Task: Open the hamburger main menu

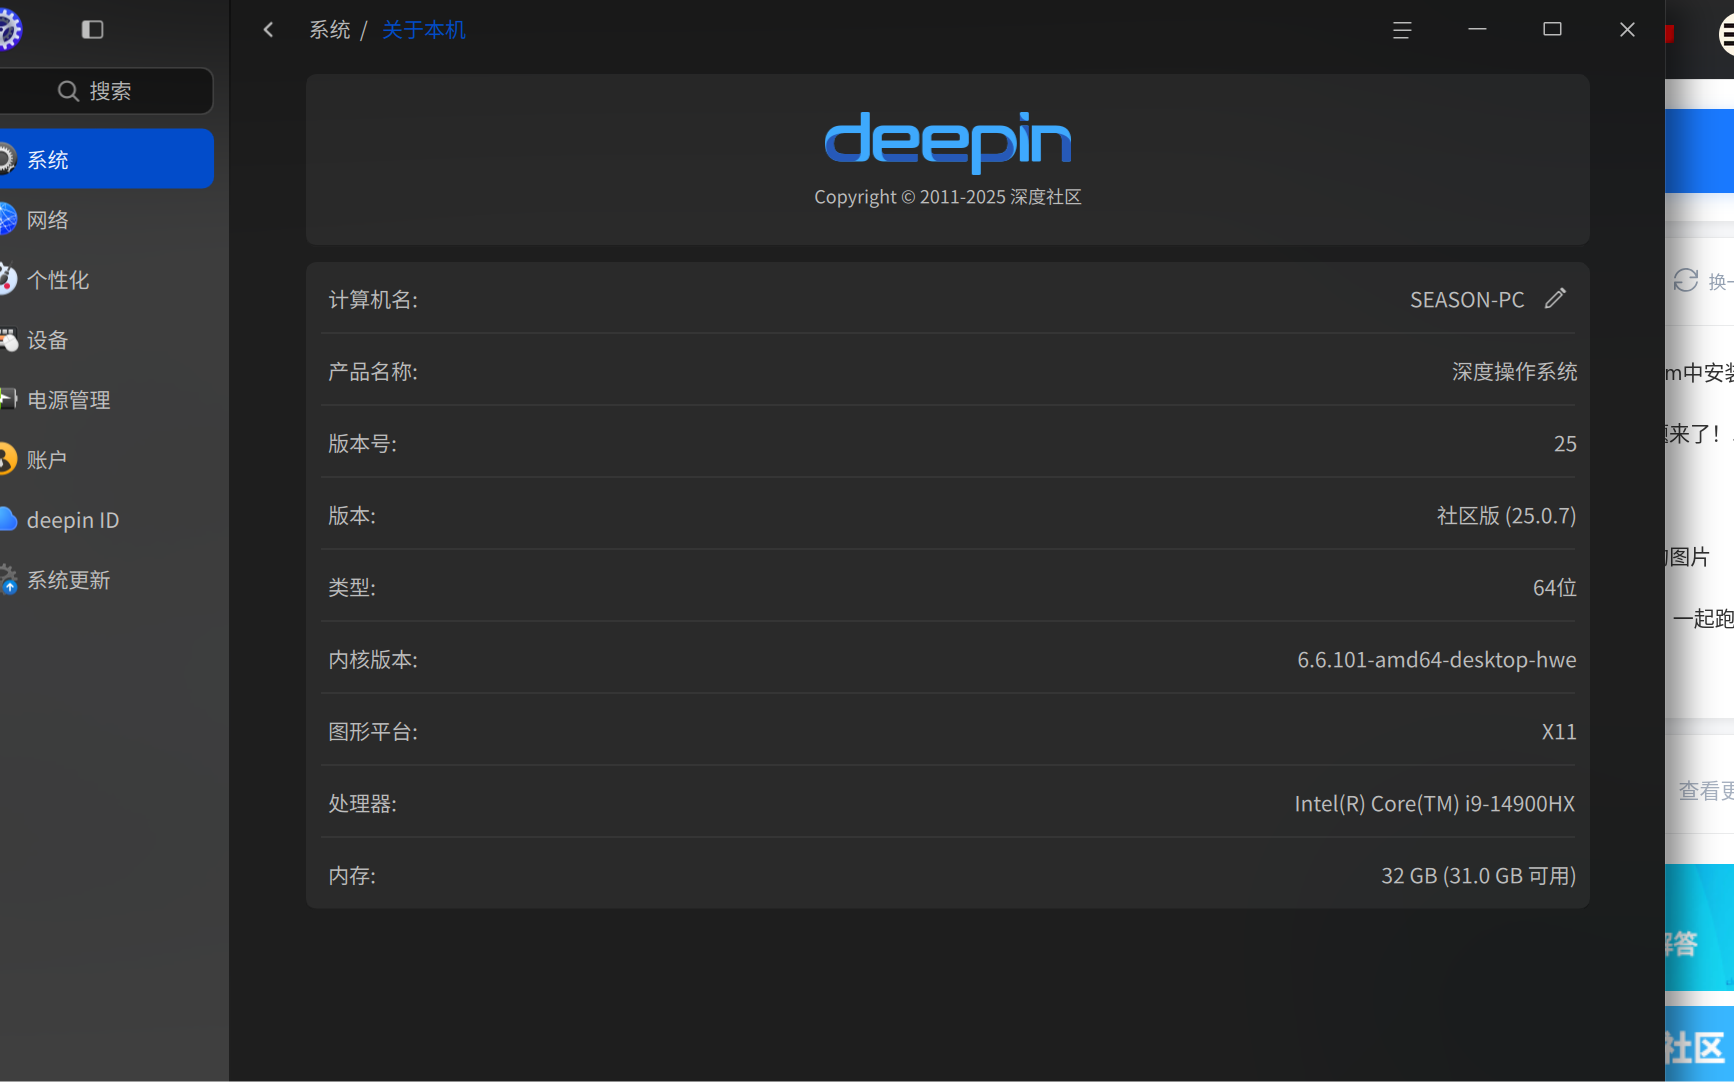Action: coord(1402,30)
